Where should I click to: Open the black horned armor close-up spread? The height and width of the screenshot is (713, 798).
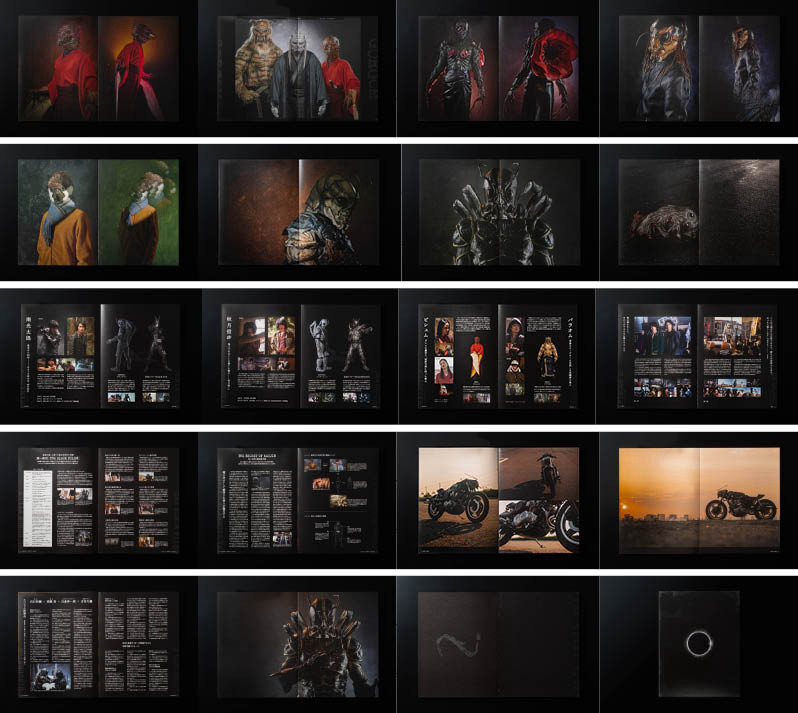pyautogui.click(x=499, y=212)
